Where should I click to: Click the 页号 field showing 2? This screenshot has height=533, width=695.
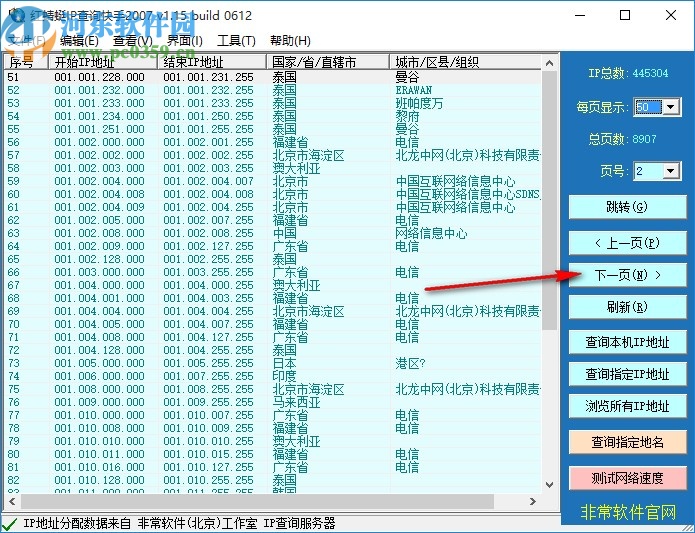[x=648, y=171]
